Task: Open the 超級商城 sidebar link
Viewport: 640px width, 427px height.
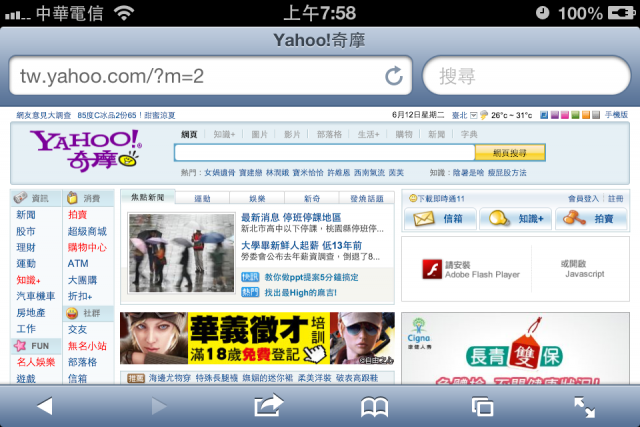Action: click(87, 231)
